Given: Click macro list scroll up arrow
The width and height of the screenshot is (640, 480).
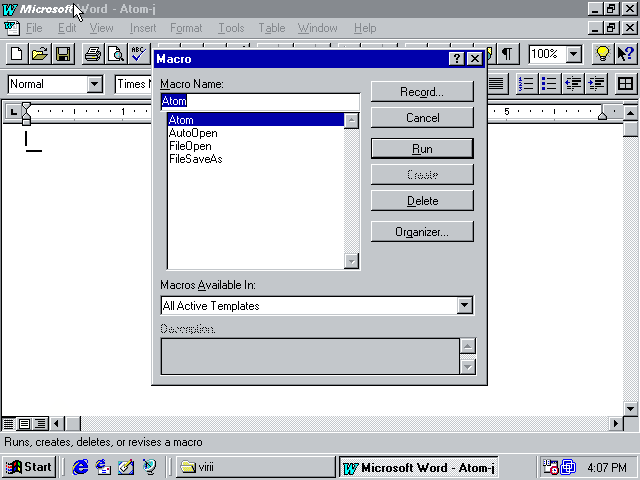Looking at the screenshot, I should pyautogui.click(x=351, y=121).
